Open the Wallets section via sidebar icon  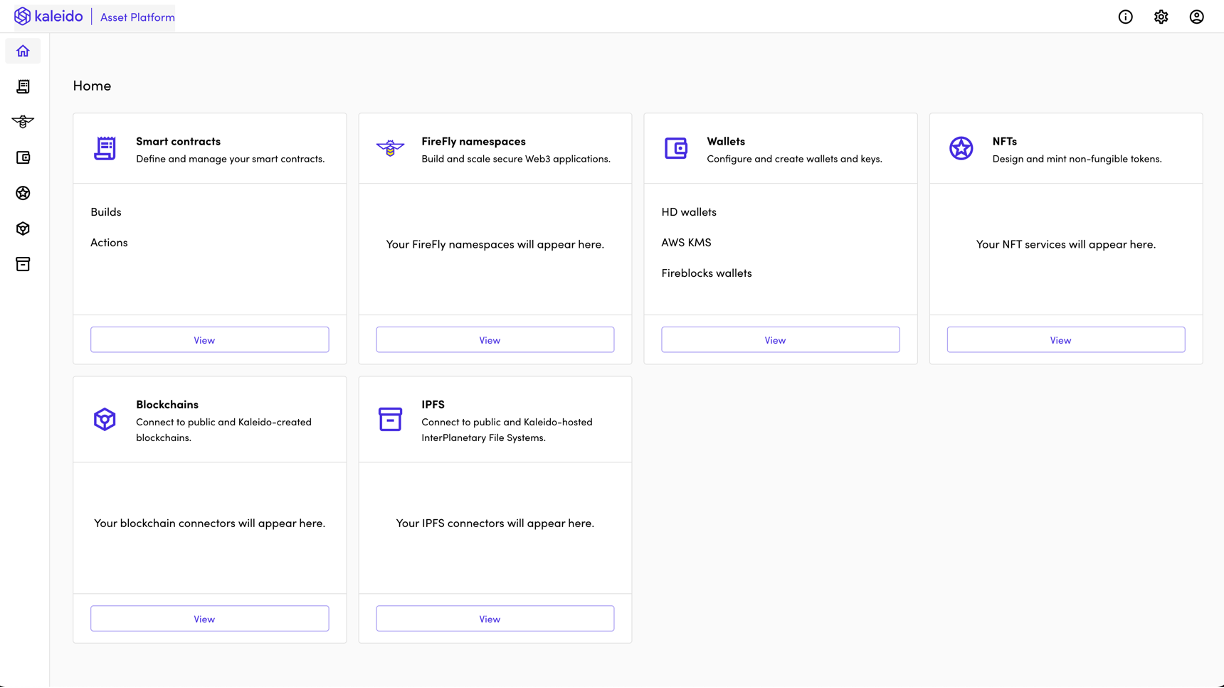click(x=22, y=157)
